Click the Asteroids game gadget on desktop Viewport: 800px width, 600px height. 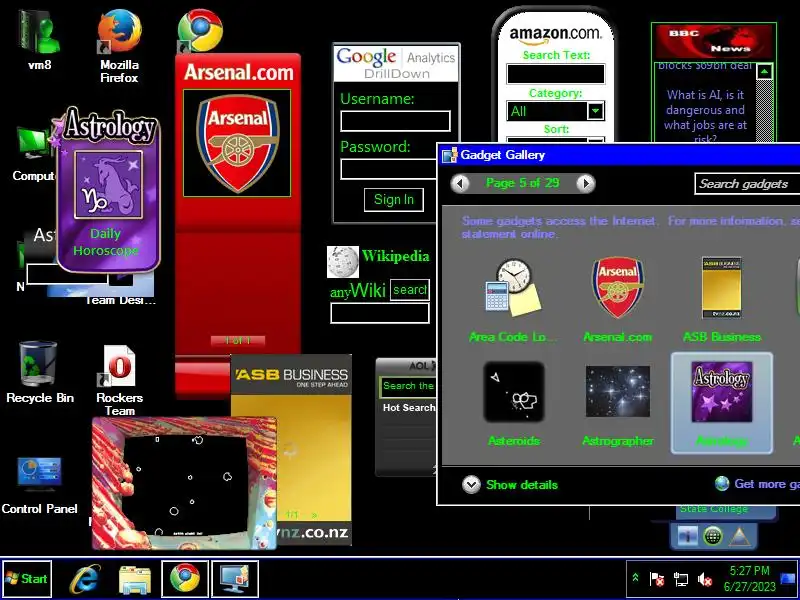pos(184,483)
